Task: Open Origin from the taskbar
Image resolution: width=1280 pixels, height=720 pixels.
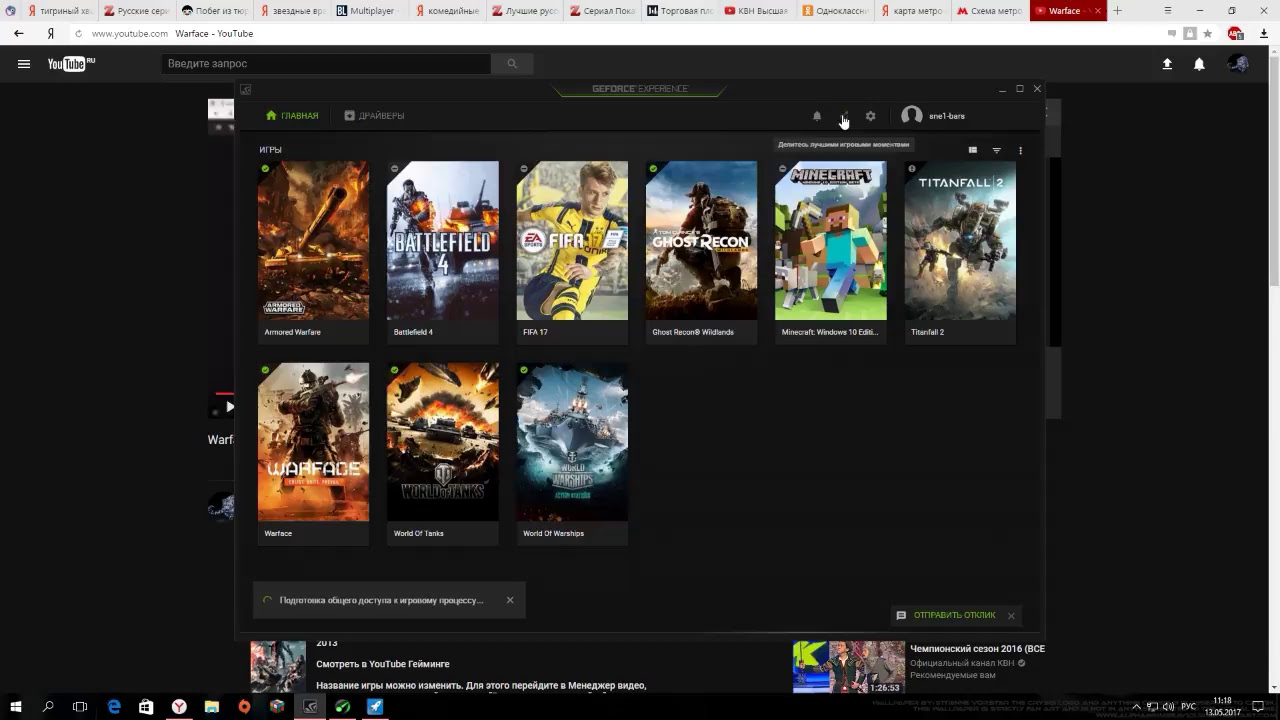Action: (x=244, y=706)
